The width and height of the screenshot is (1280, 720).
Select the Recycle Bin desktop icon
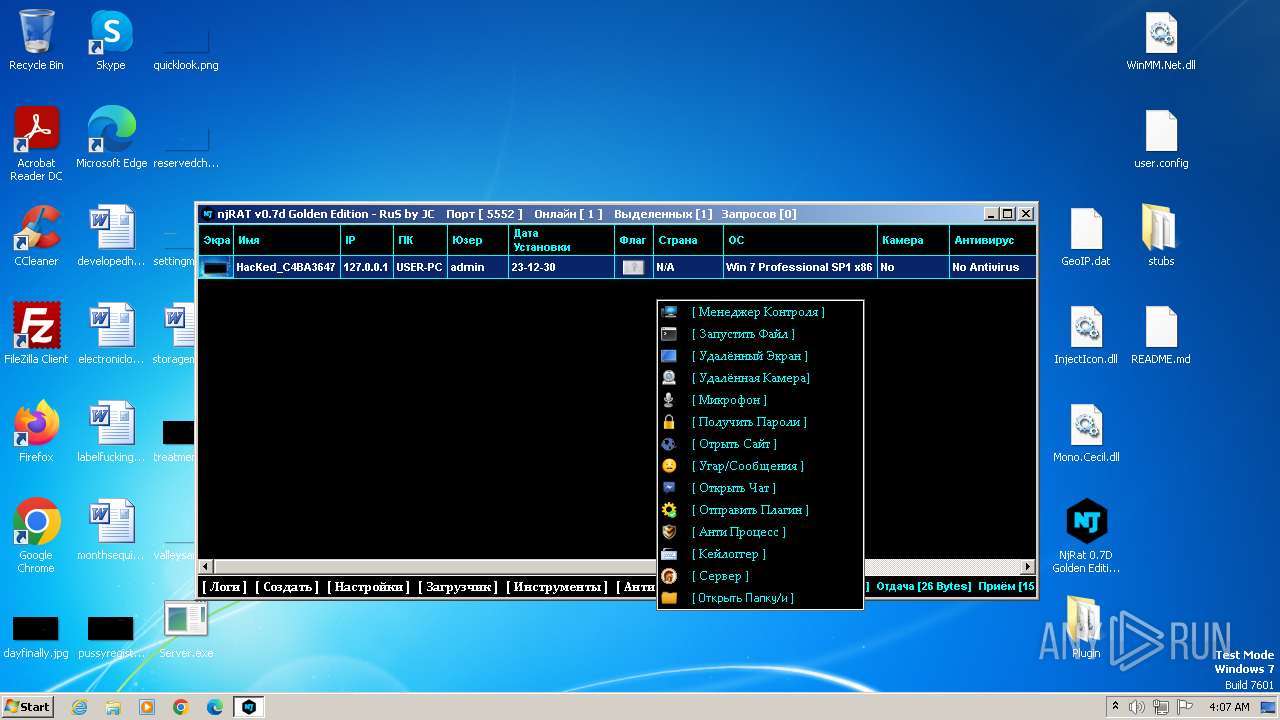[36, 41]
